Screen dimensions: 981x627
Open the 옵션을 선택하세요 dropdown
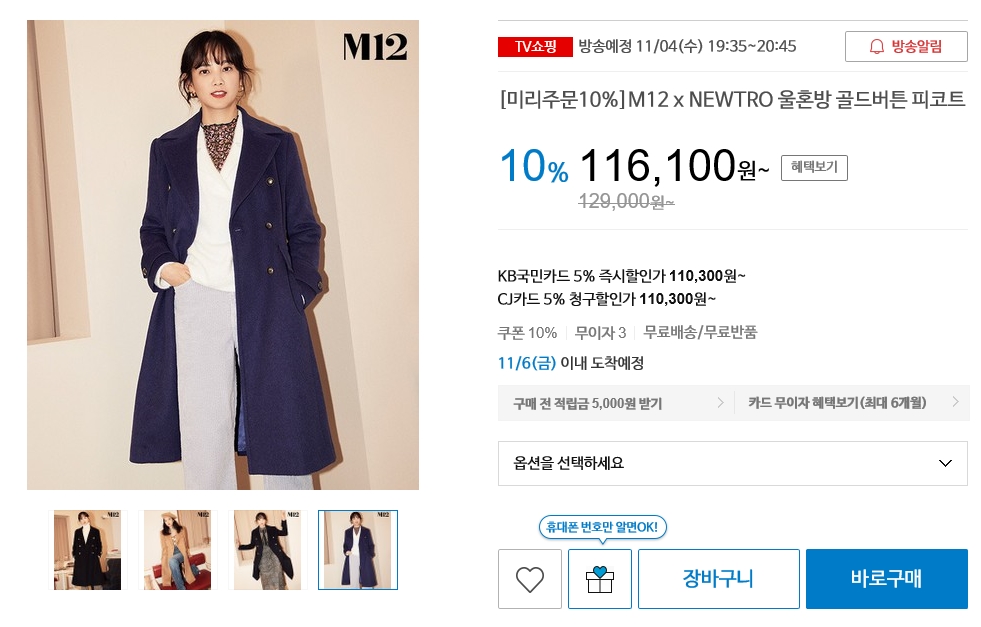coord(733,463)
